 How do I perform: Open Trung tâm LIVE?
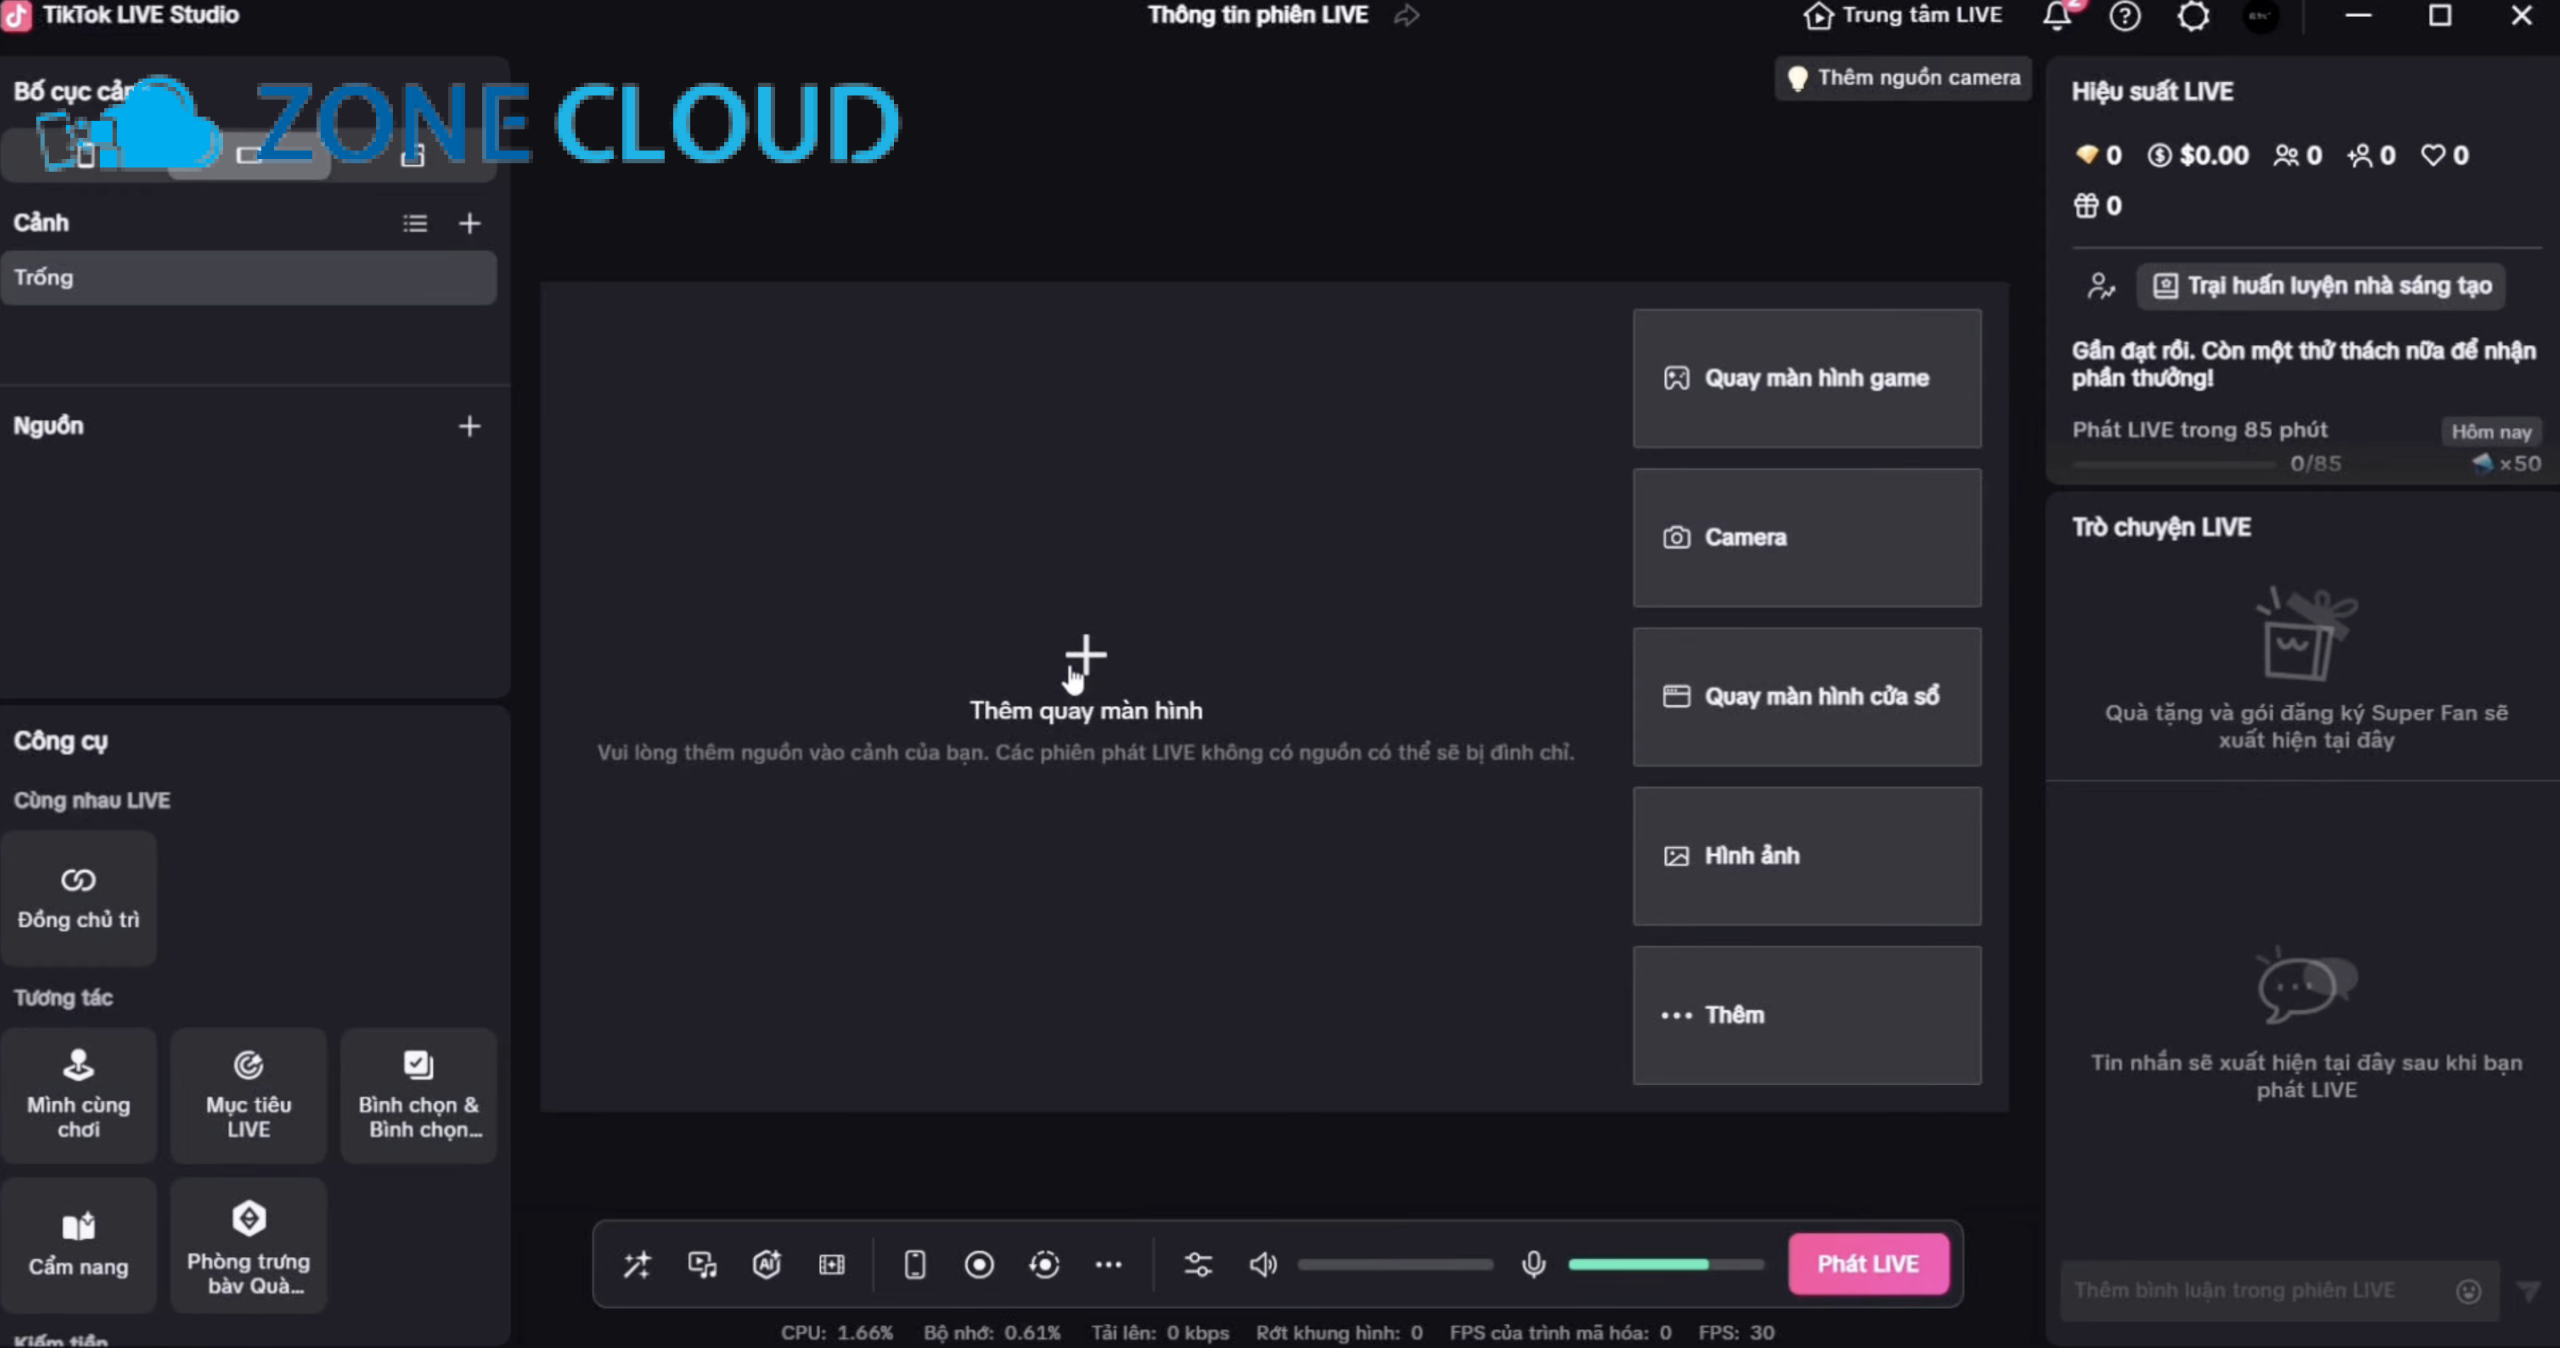1902,16
